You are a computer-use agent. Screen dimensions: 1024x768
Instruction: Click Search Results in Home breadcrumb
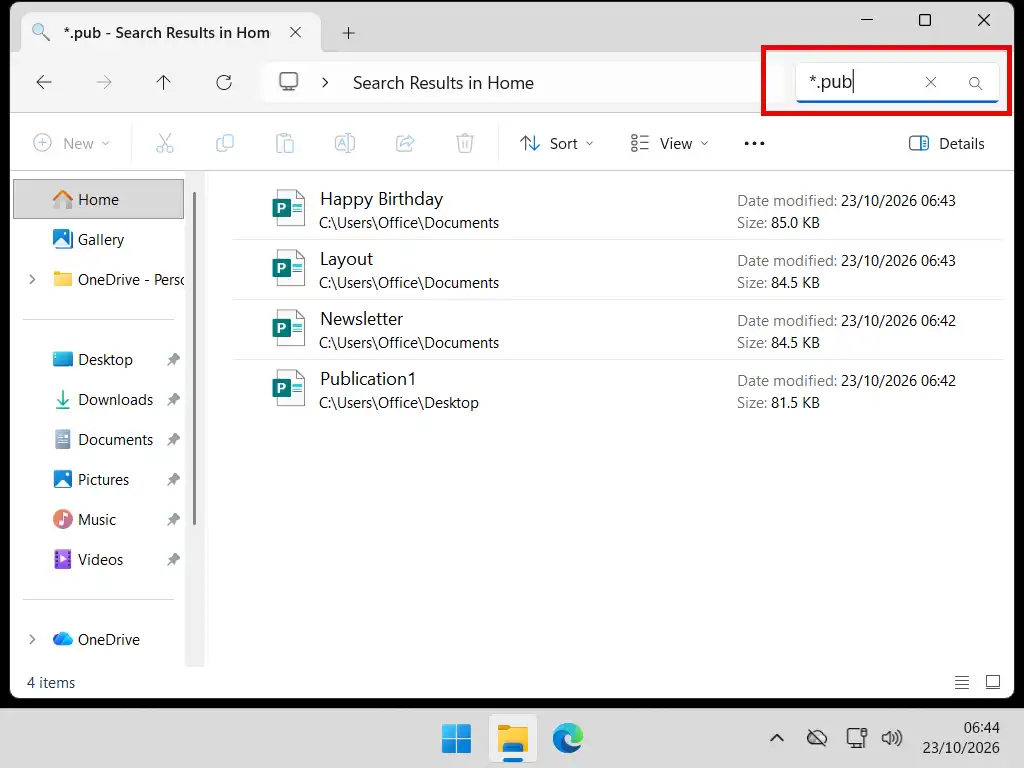[443, 83]
